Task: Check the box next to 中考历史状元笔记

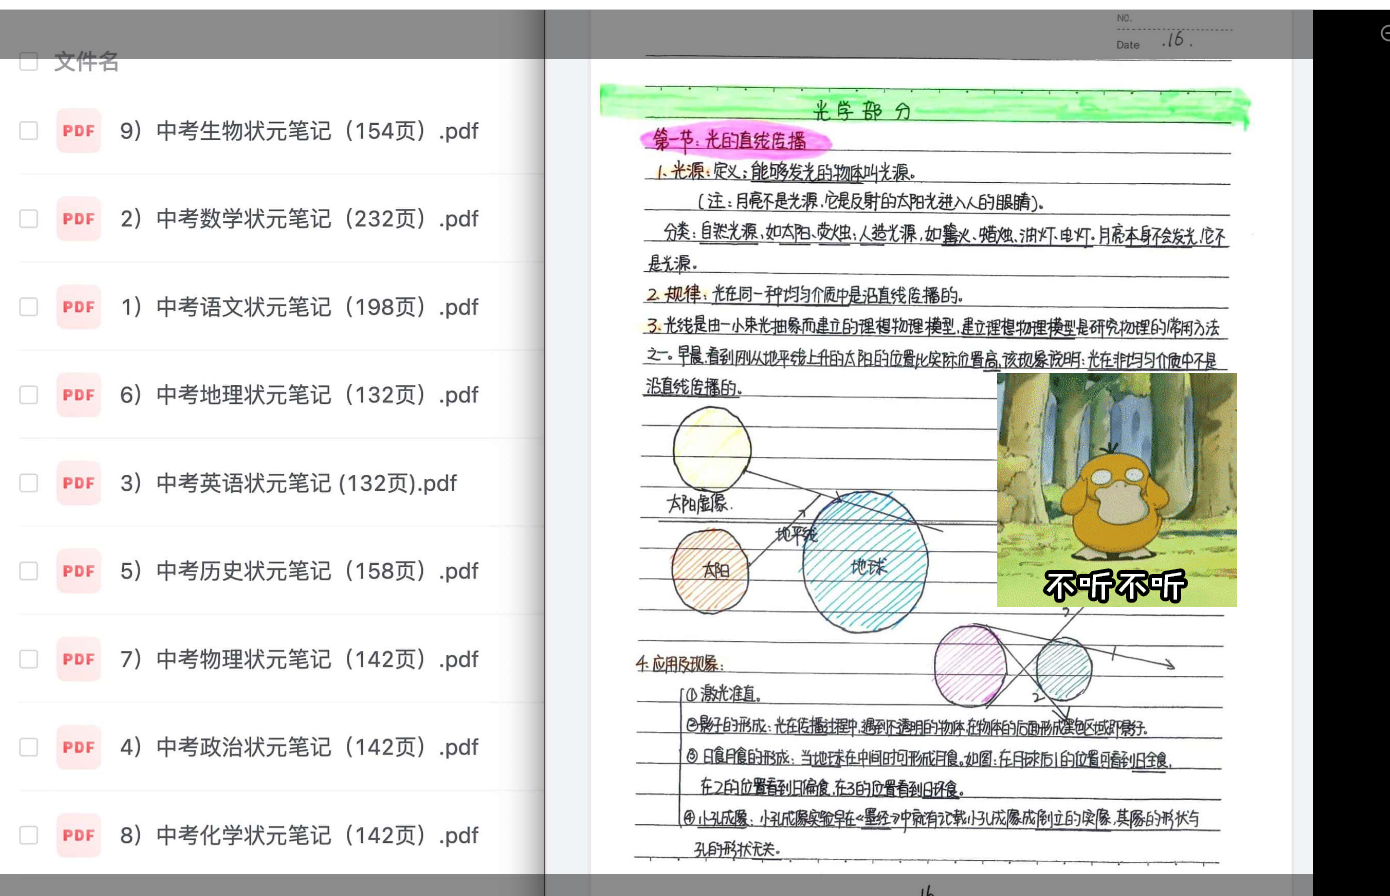Action: (27, 571)
